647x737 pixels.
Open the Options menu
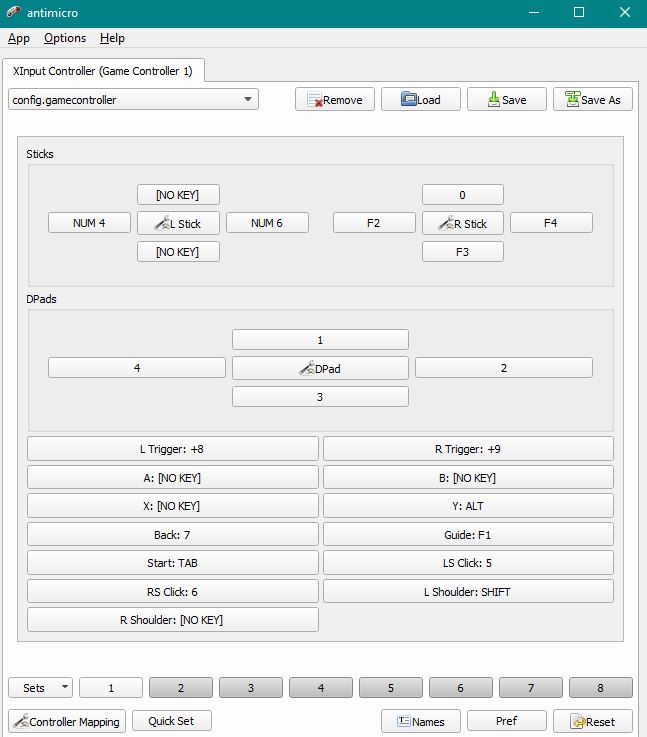[65, 38]
